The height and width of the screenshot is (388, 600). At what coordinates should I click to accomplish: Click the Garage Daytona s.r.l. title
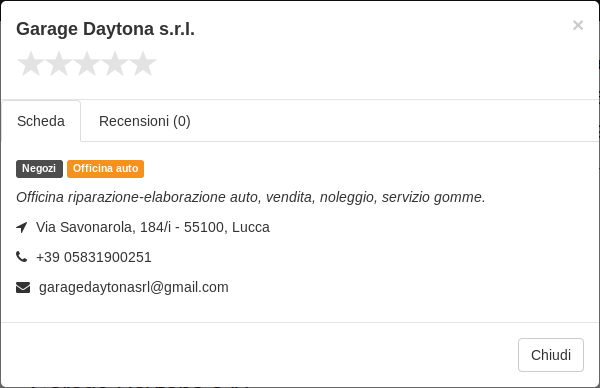point(105,29)
